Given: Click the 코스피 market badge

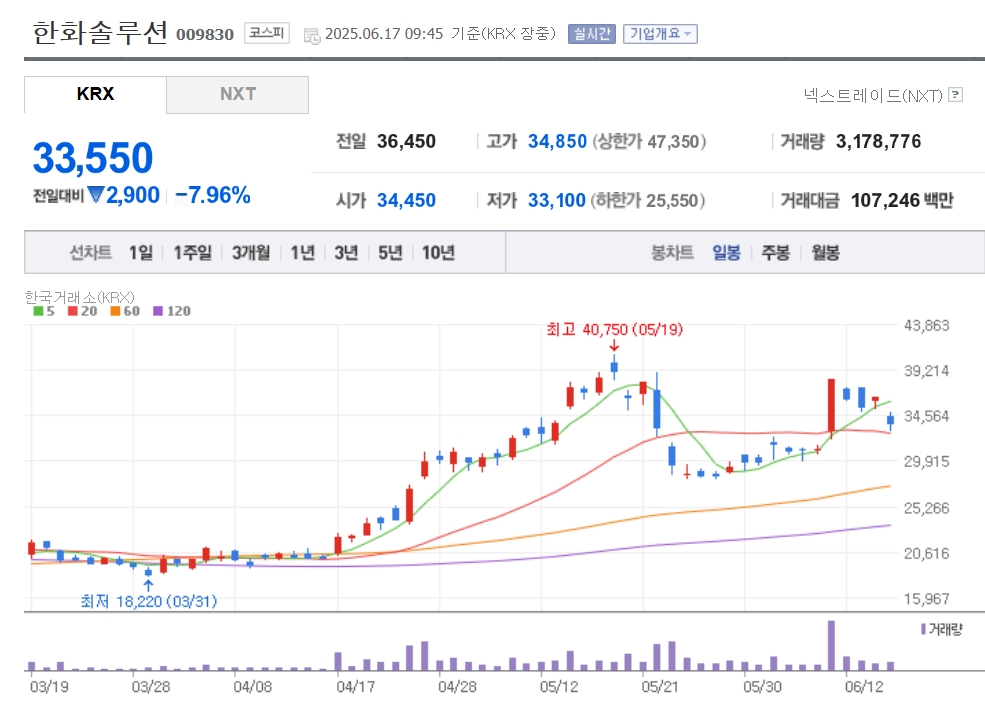Looking at the screenshot, I should pyautogui.click(x=266, y=33).
